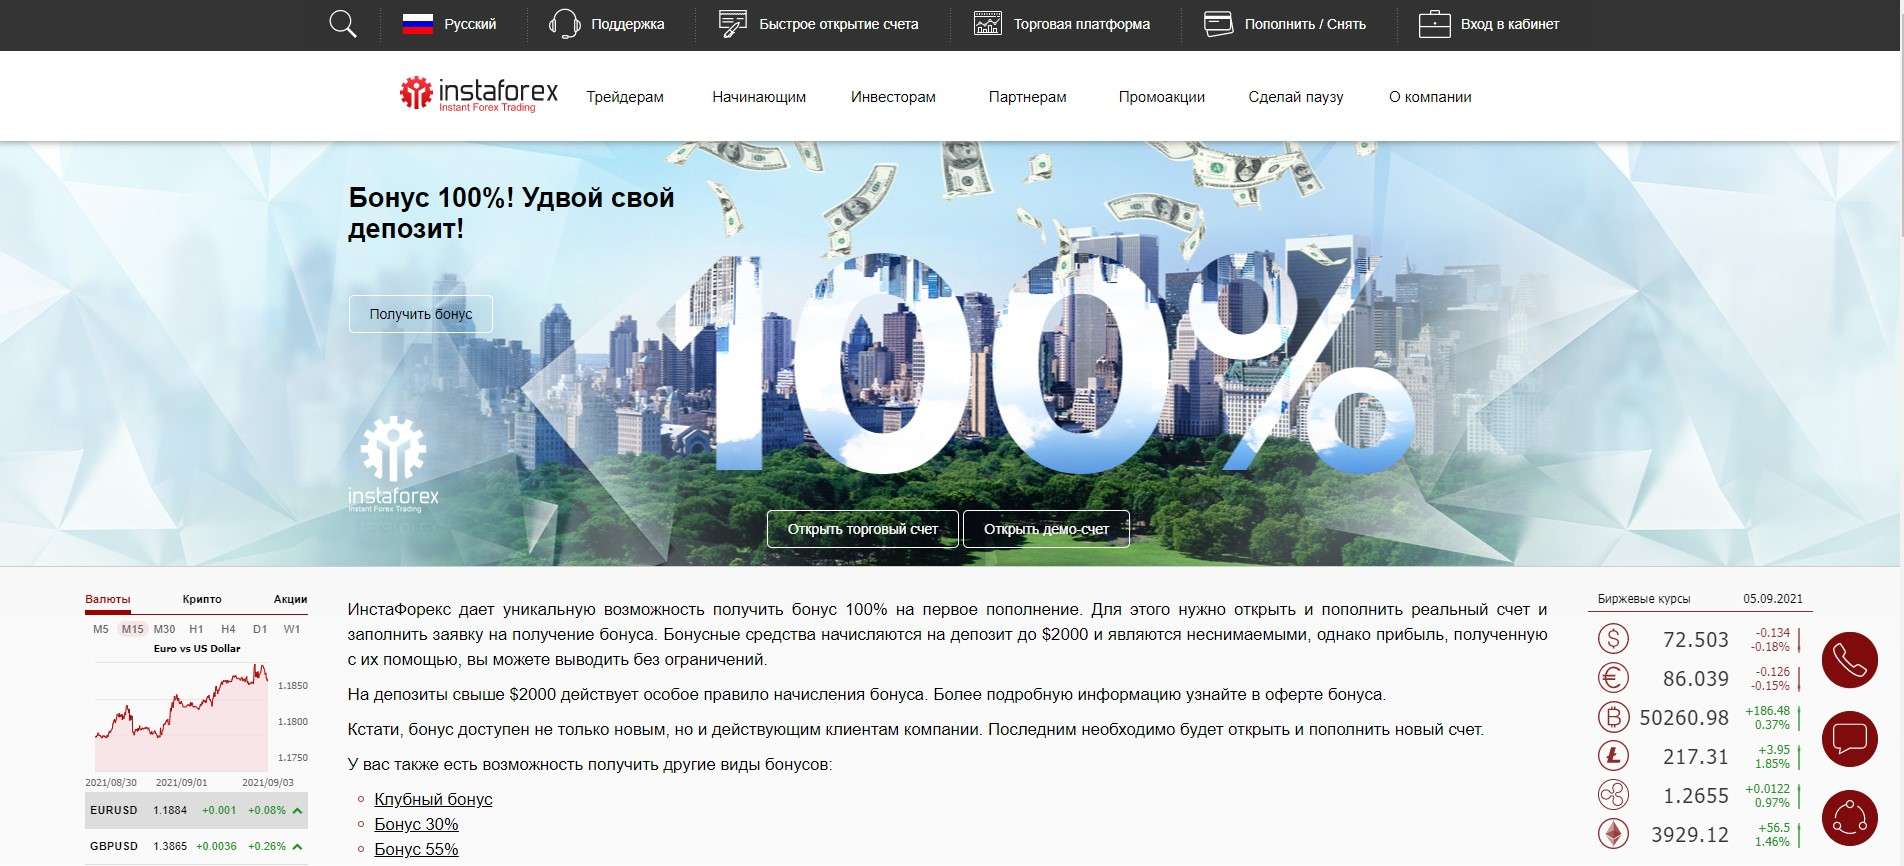1904x866 pixels.
Task: Click the Получить бонус button
Action: click(x=421, y=314)
